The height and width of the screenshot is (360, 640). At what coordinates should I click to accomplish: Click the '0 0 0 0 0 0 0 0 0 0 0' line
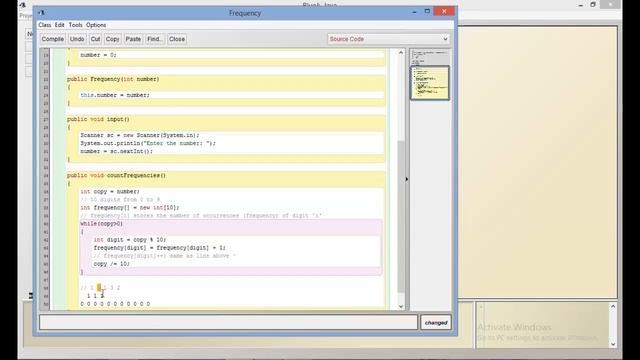pyautogui.click(x=116, y=304)
